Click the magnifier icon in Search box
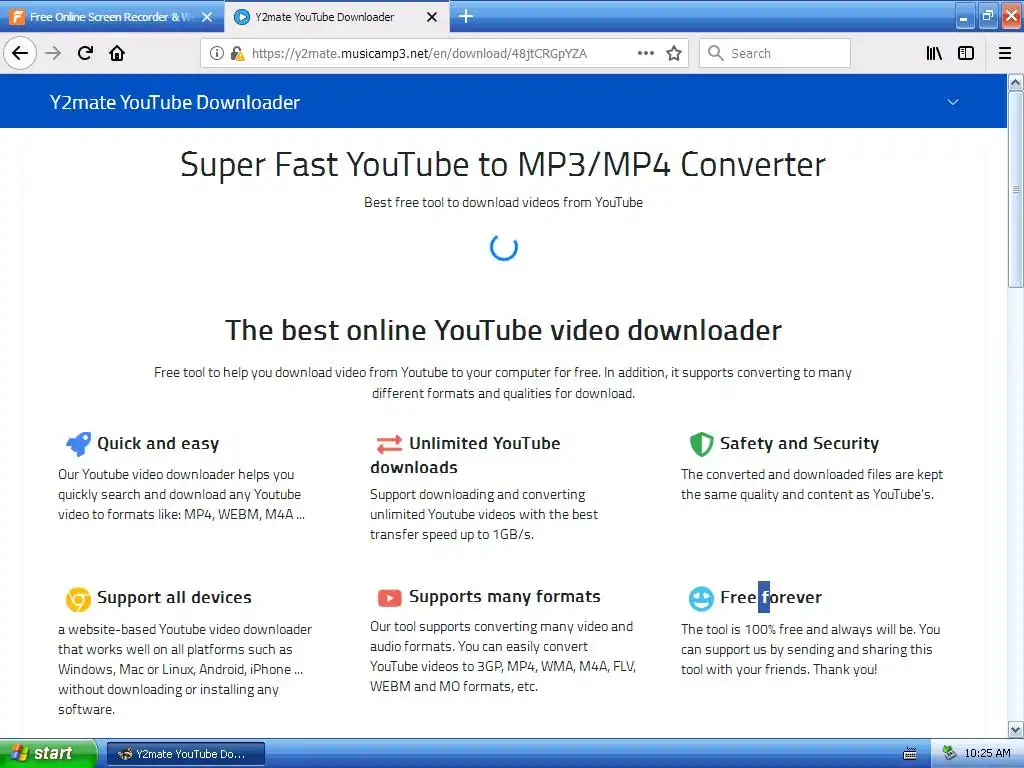Screen dimensions: 1024x768 coord(715,53)
